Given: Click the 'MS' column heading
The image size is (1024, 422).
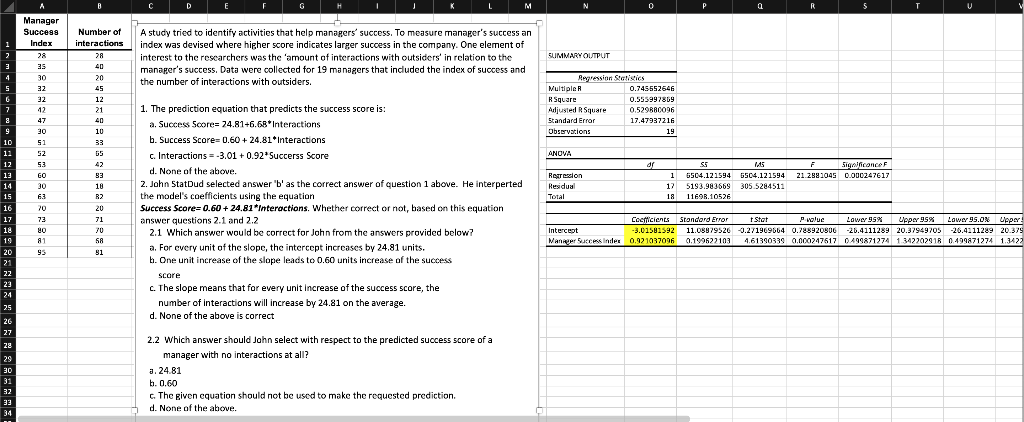Looking at the screenshot, I should pyautogui.click(x=760, y=165).
